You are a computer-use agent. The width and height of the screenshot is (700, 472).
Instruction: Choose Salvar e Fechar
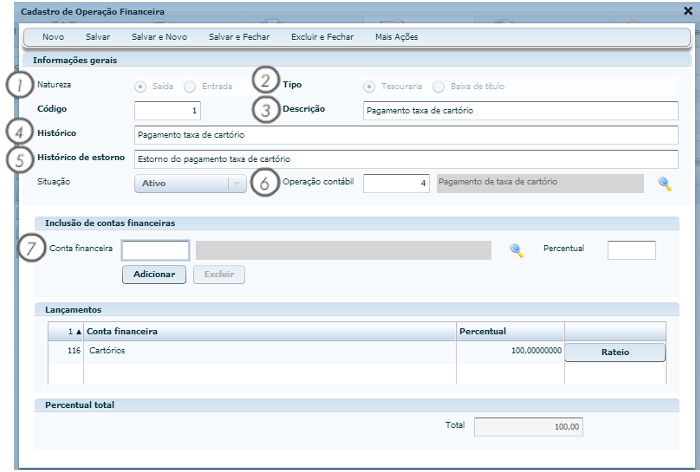(239, 37)
